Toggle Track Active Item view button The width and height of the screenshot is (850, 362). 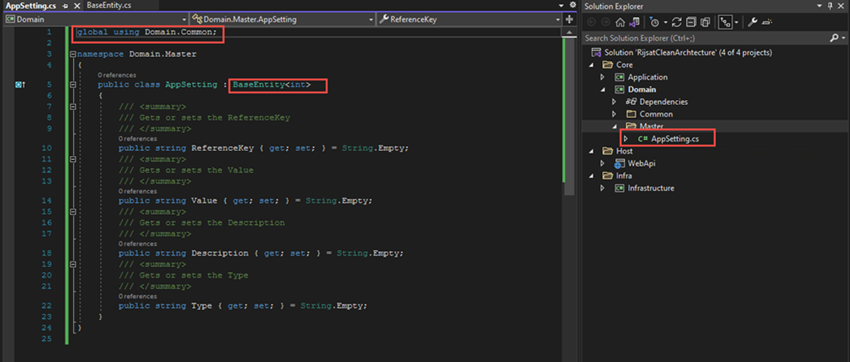(x=725, y=22)
